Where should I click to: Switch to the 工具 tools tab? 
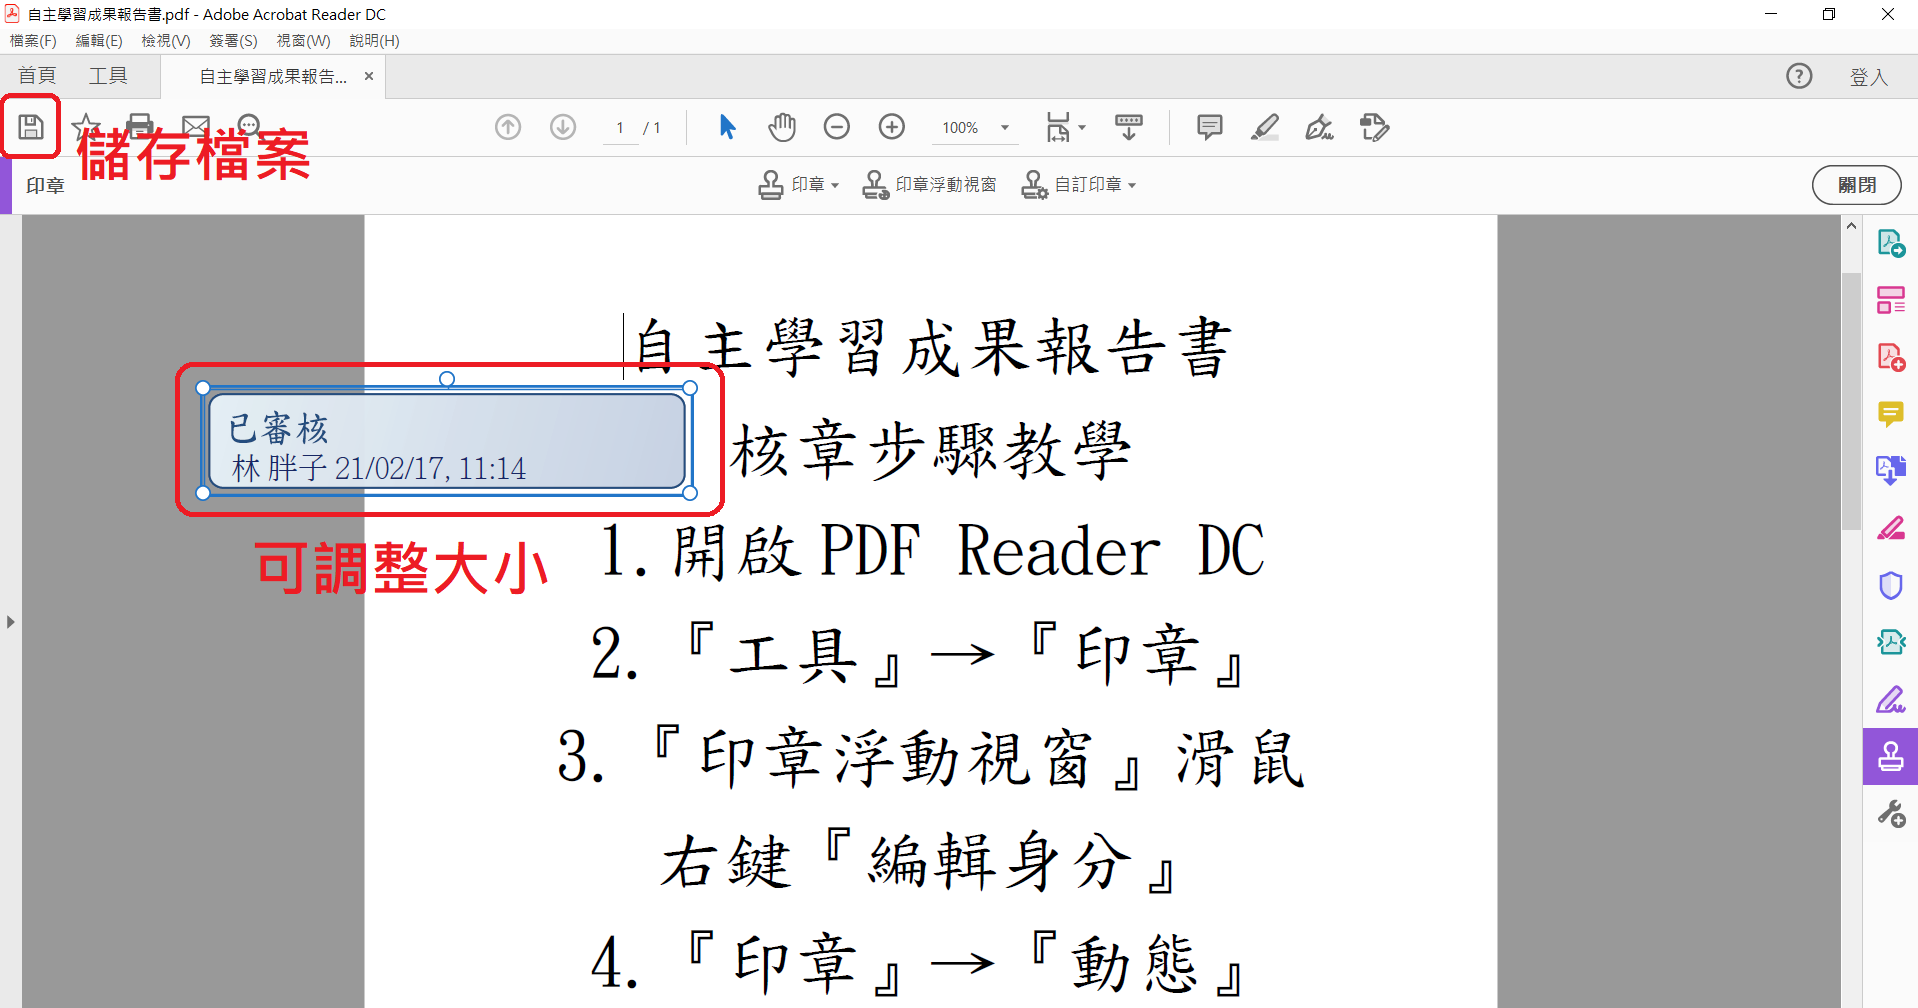click(108, 76)
